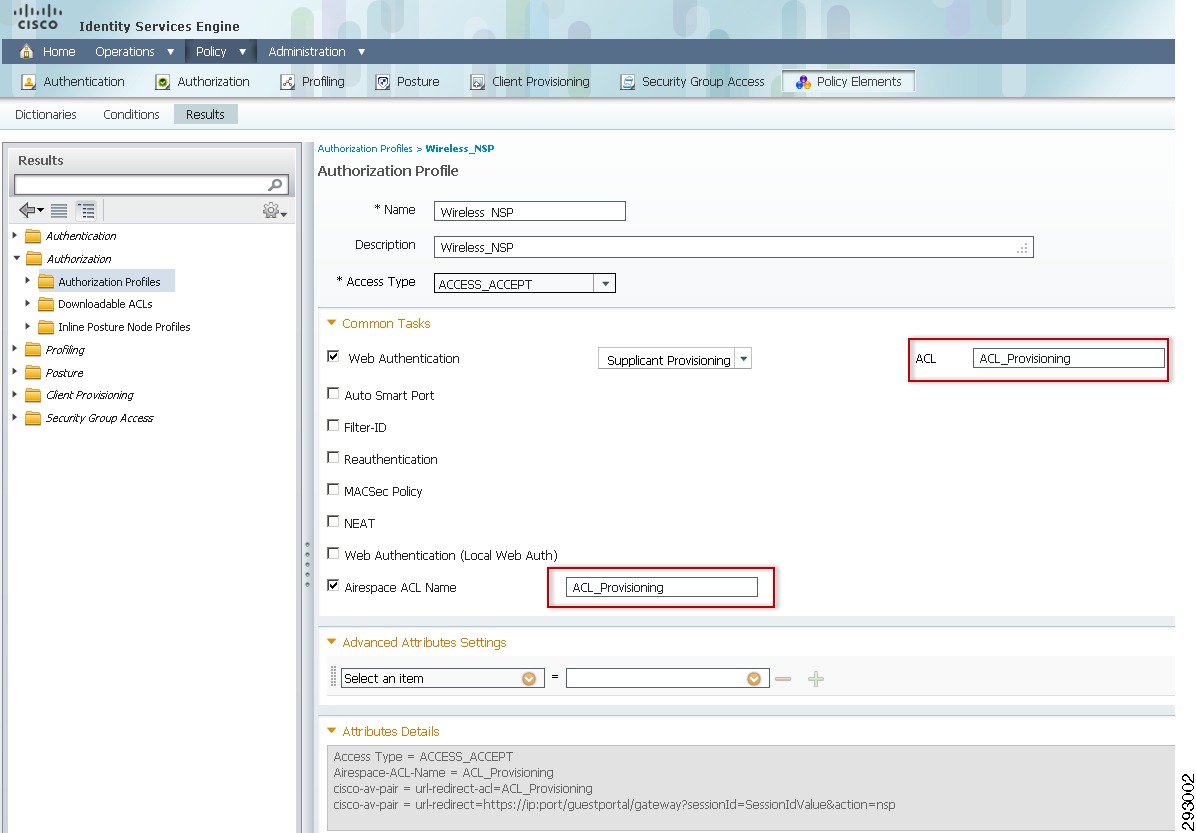This screenshot has width=1196, height=833.
Task: Add advanced attribute with plus icon
Action: [x=815, y=679]
